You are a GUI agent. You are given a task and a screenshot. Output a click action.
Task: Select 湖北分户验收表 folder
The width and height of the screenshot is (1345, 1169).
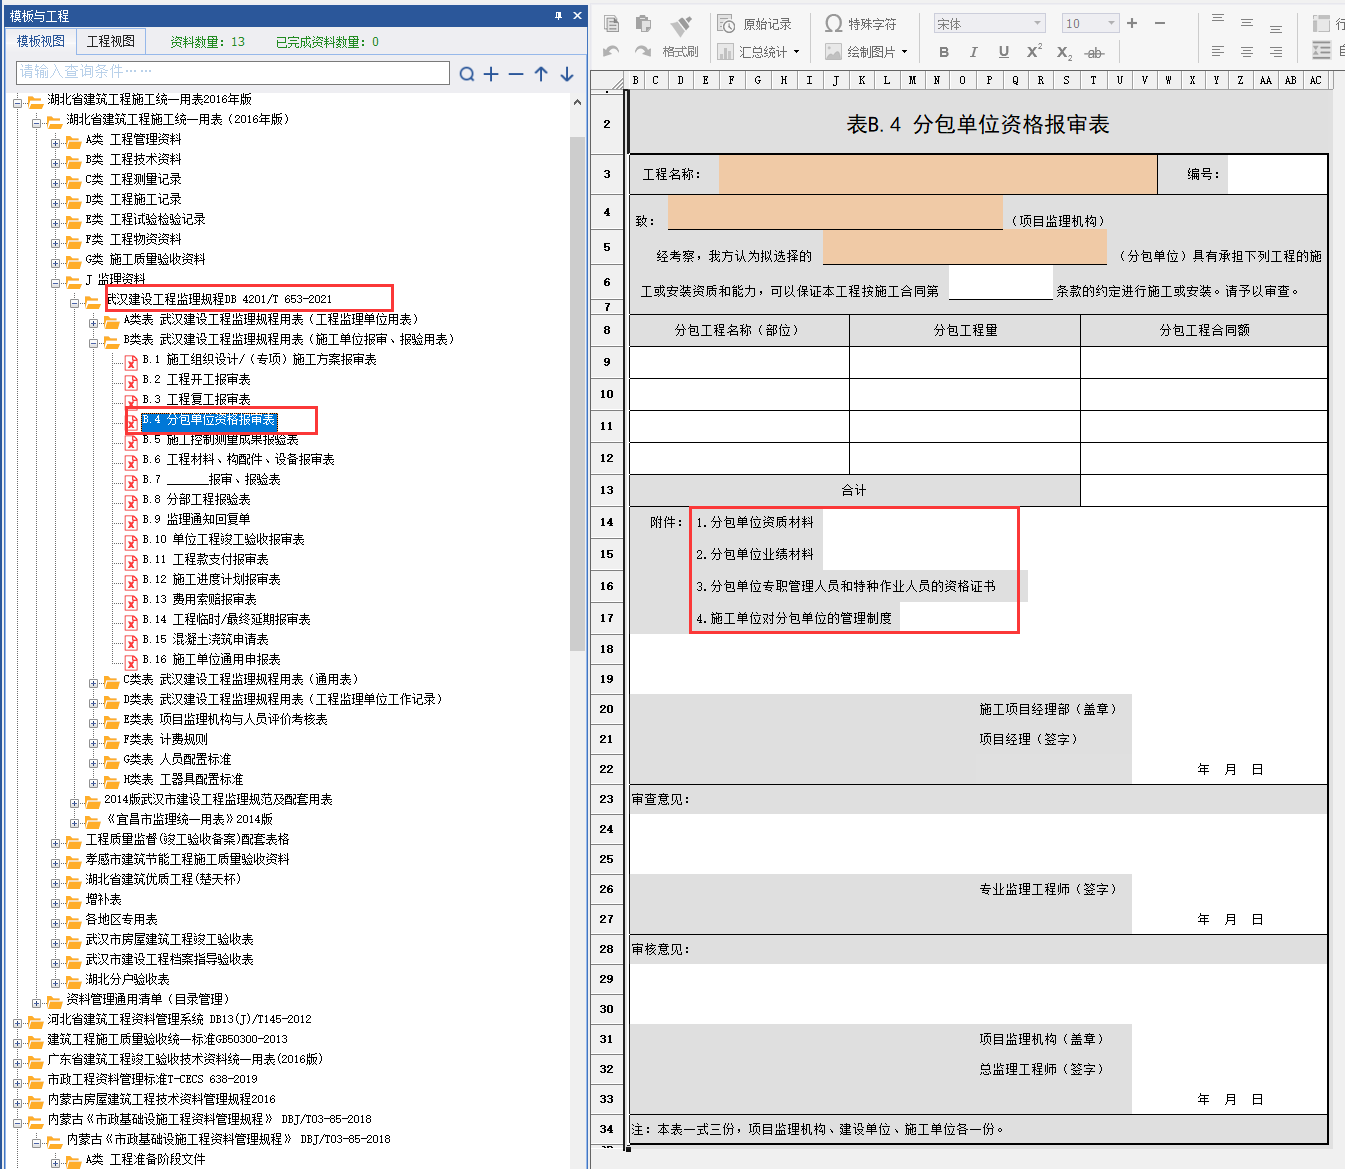[127, 980]
